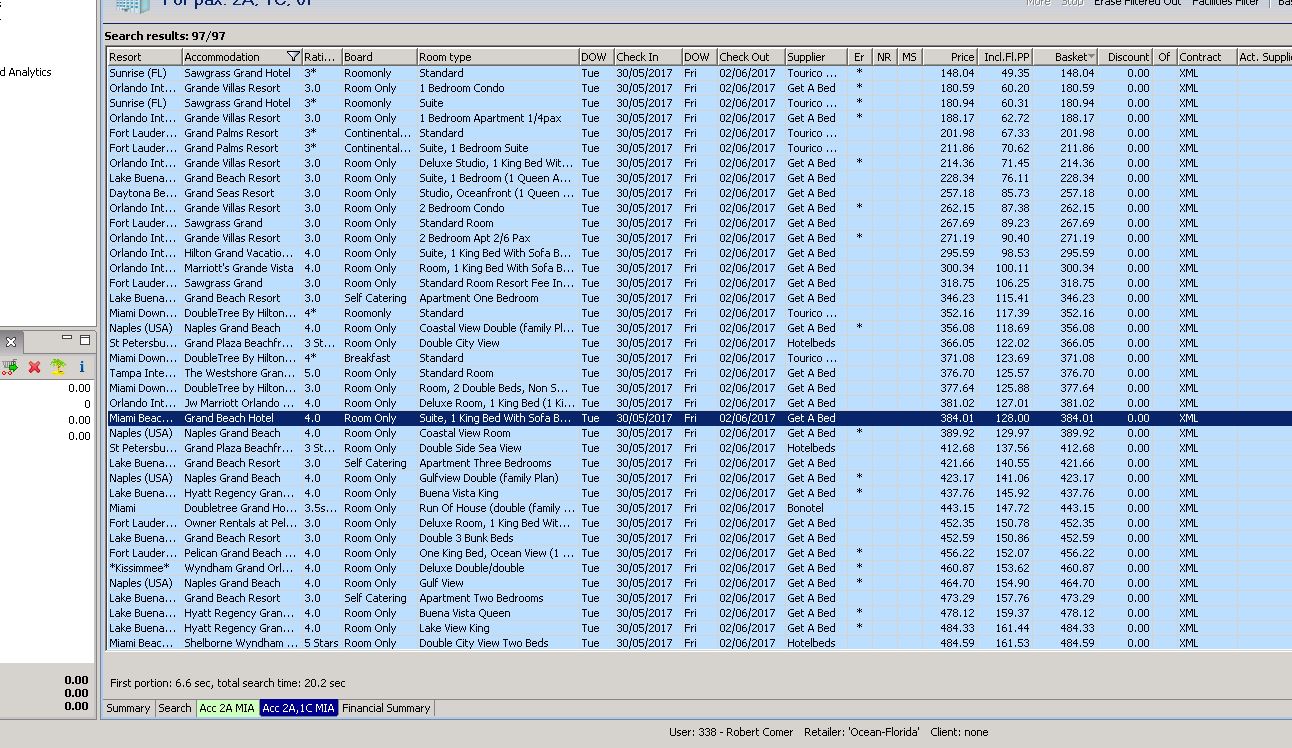Sort by the Resort column header
This screenshot has height=748, width=1292.
click(144, 57)
